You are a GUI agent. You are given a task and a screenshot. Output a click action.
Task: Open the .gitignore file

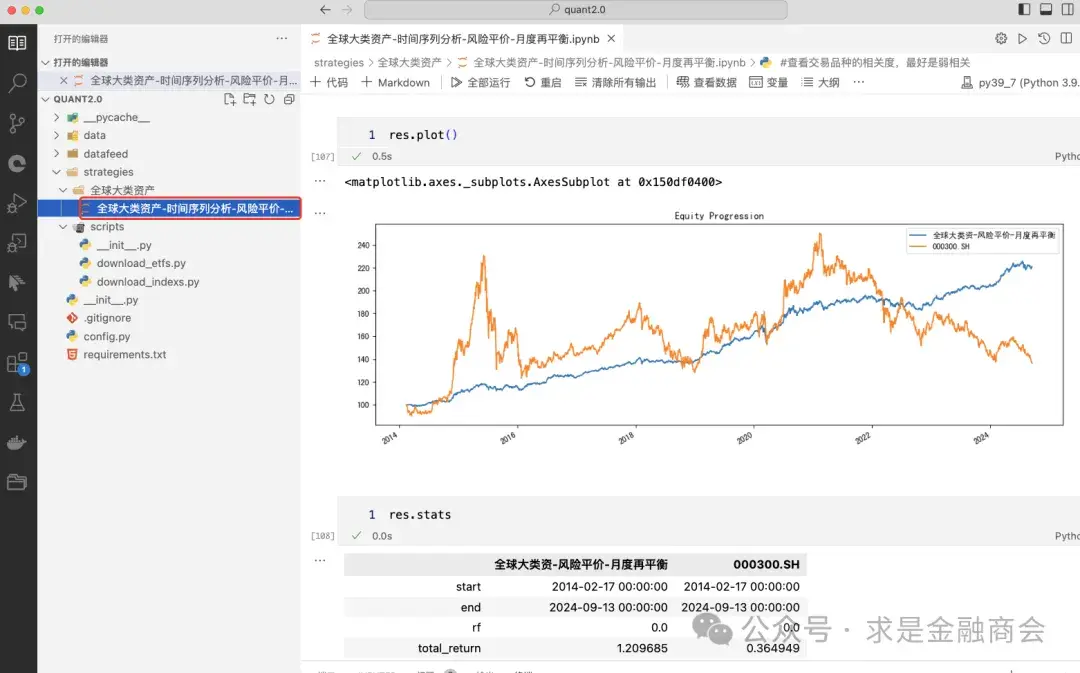click(107, 318)
